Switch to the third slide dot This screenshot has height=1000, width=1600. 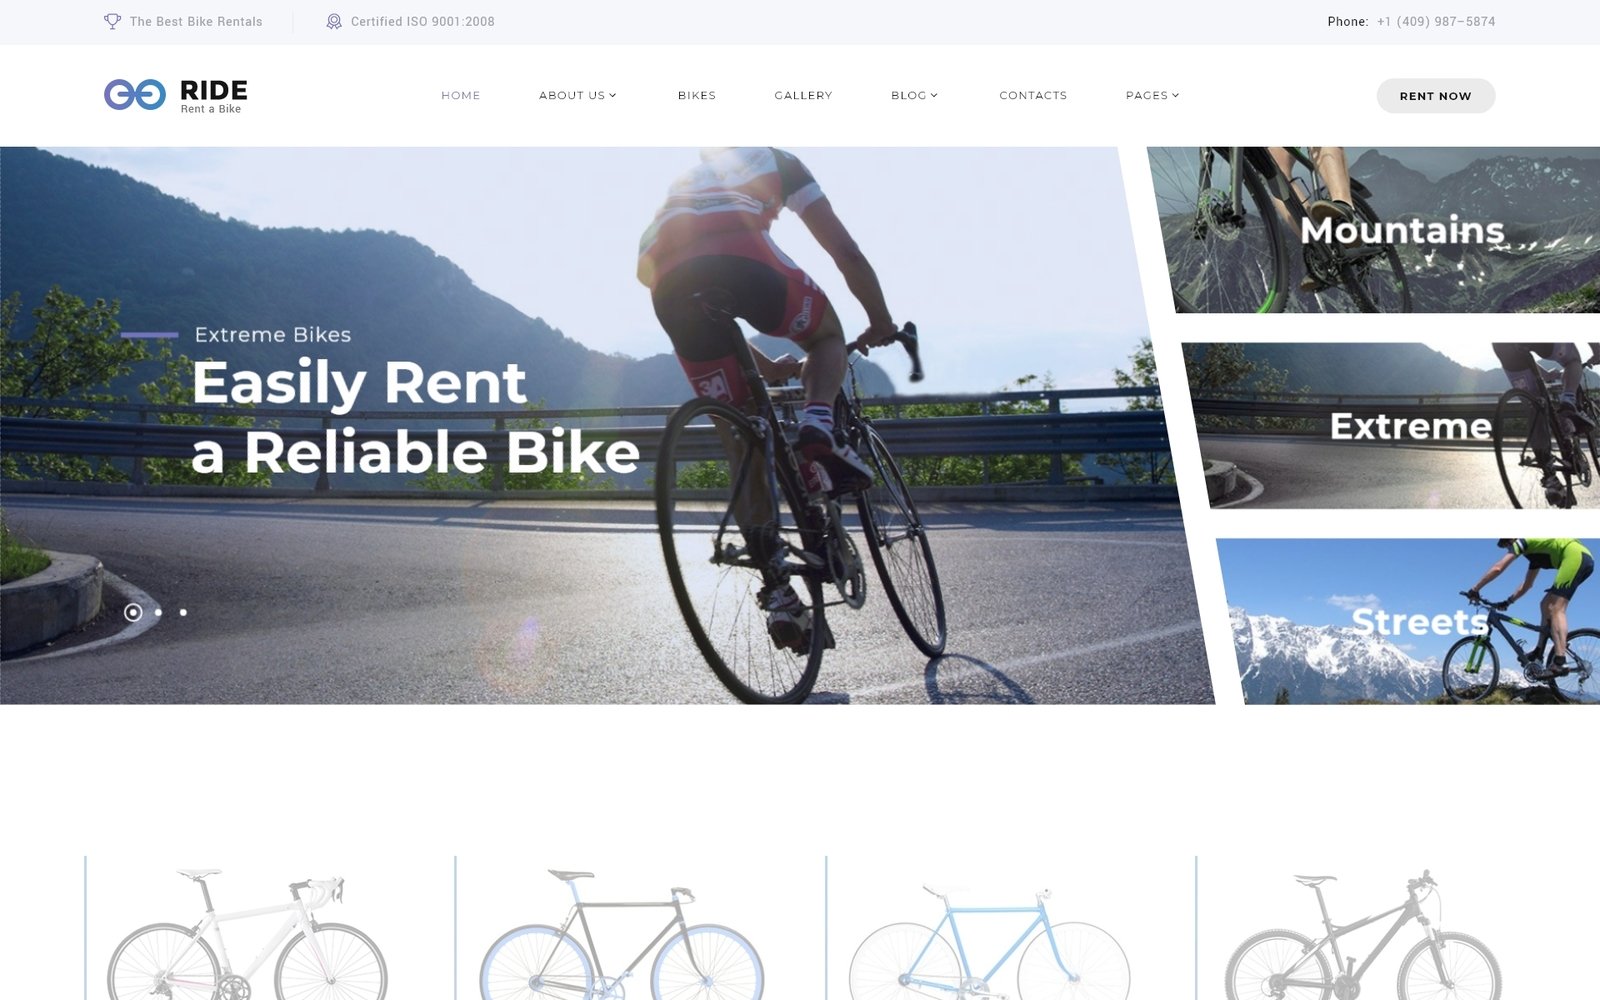(x=183, y=612)
